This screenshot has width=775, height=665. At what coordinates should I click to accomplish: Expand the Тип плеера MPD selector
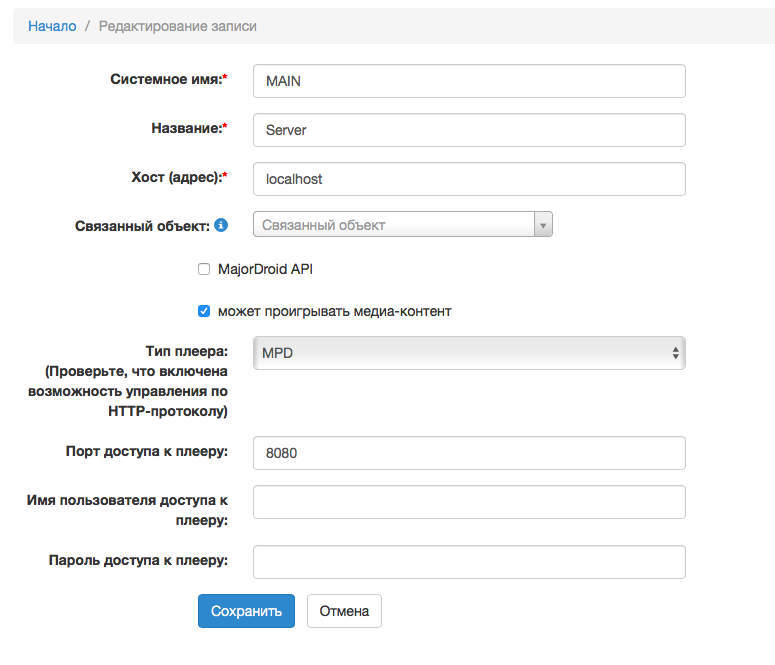point(469,353)
